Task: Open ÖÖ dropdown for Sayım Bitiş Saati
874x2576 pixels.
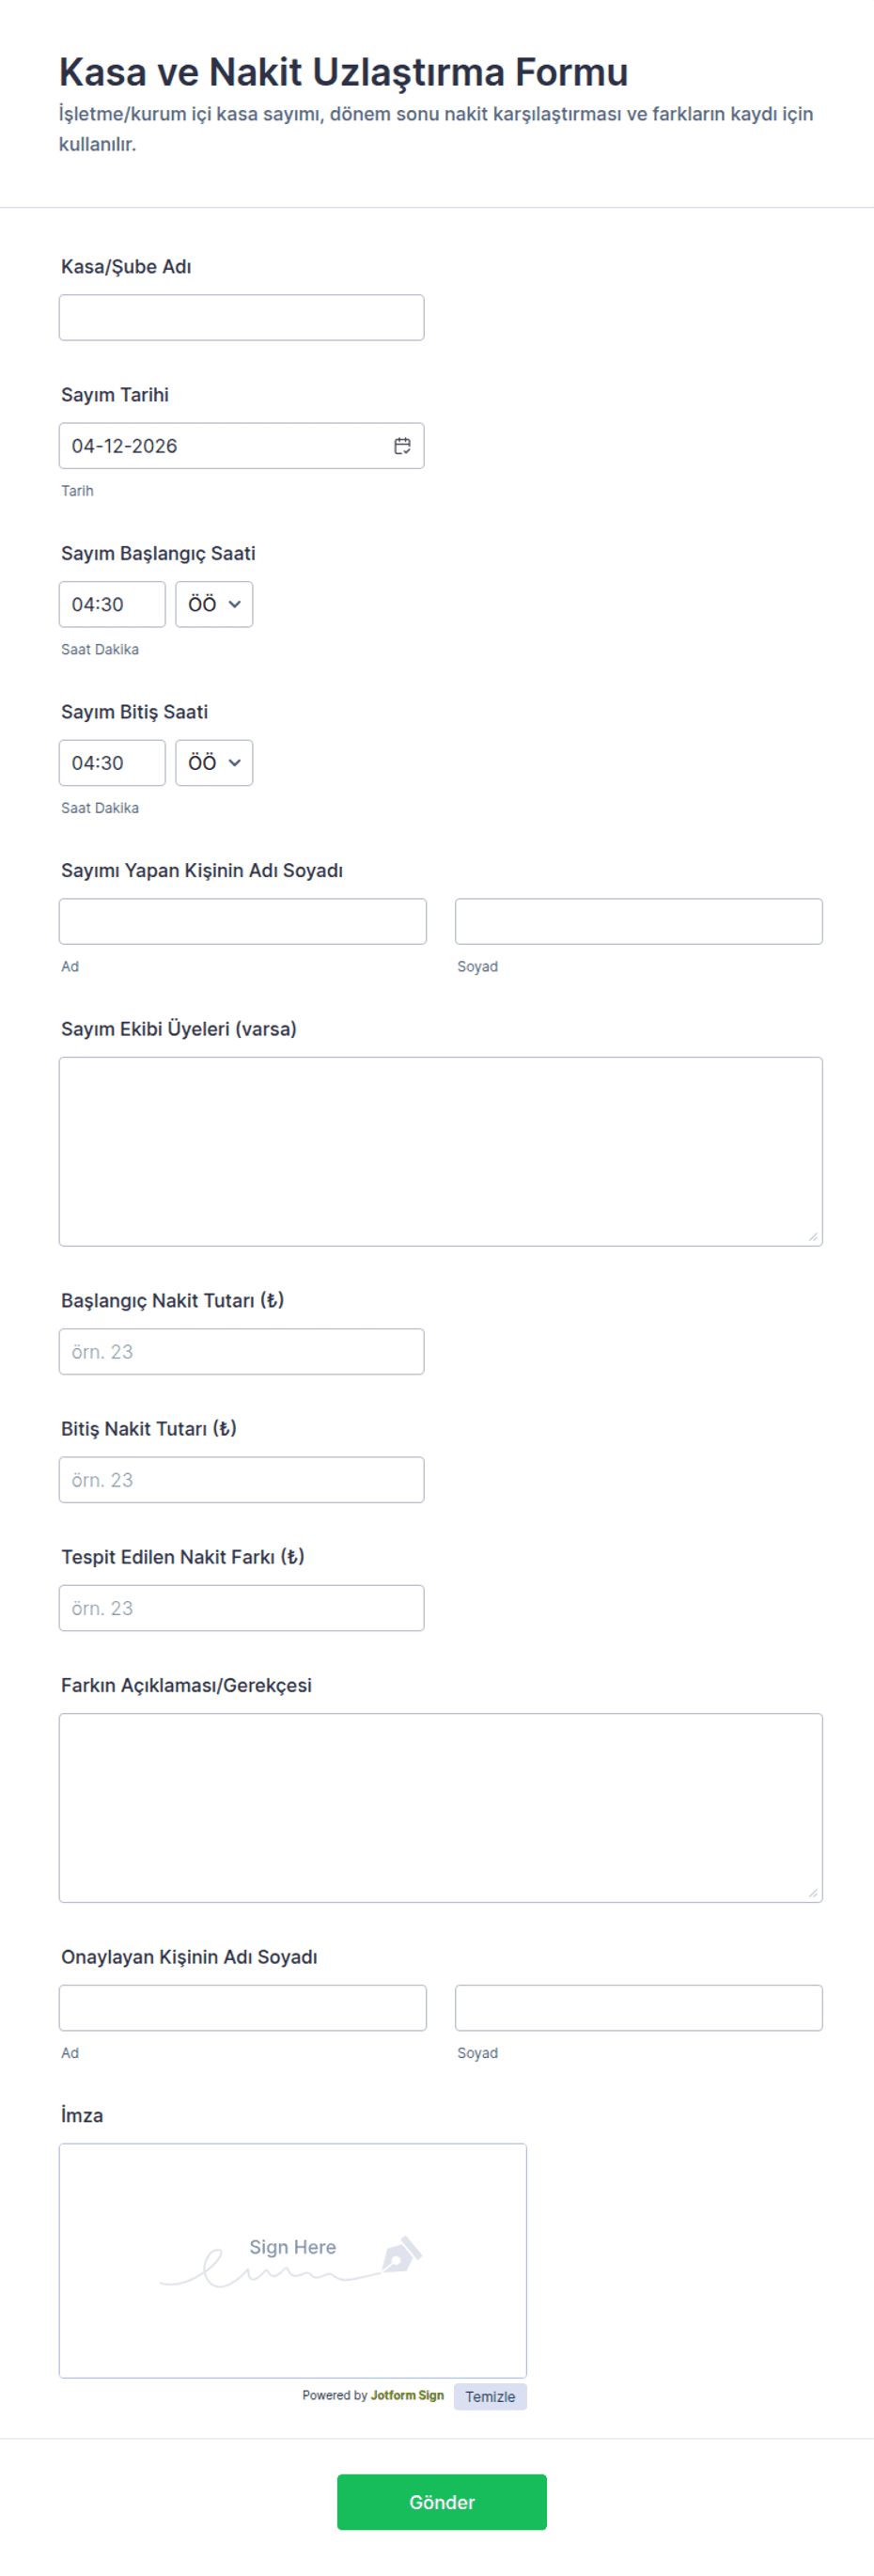Action: coord(214,763)
